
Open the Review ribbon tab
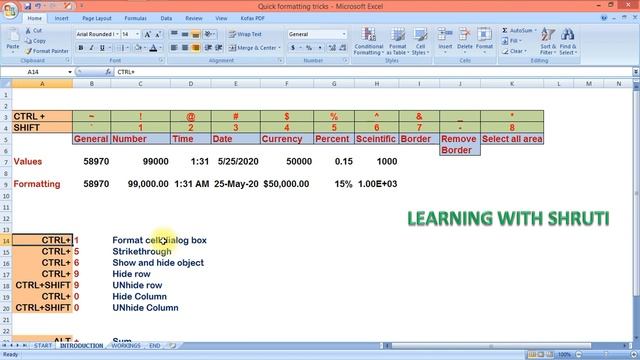point(193,18)
